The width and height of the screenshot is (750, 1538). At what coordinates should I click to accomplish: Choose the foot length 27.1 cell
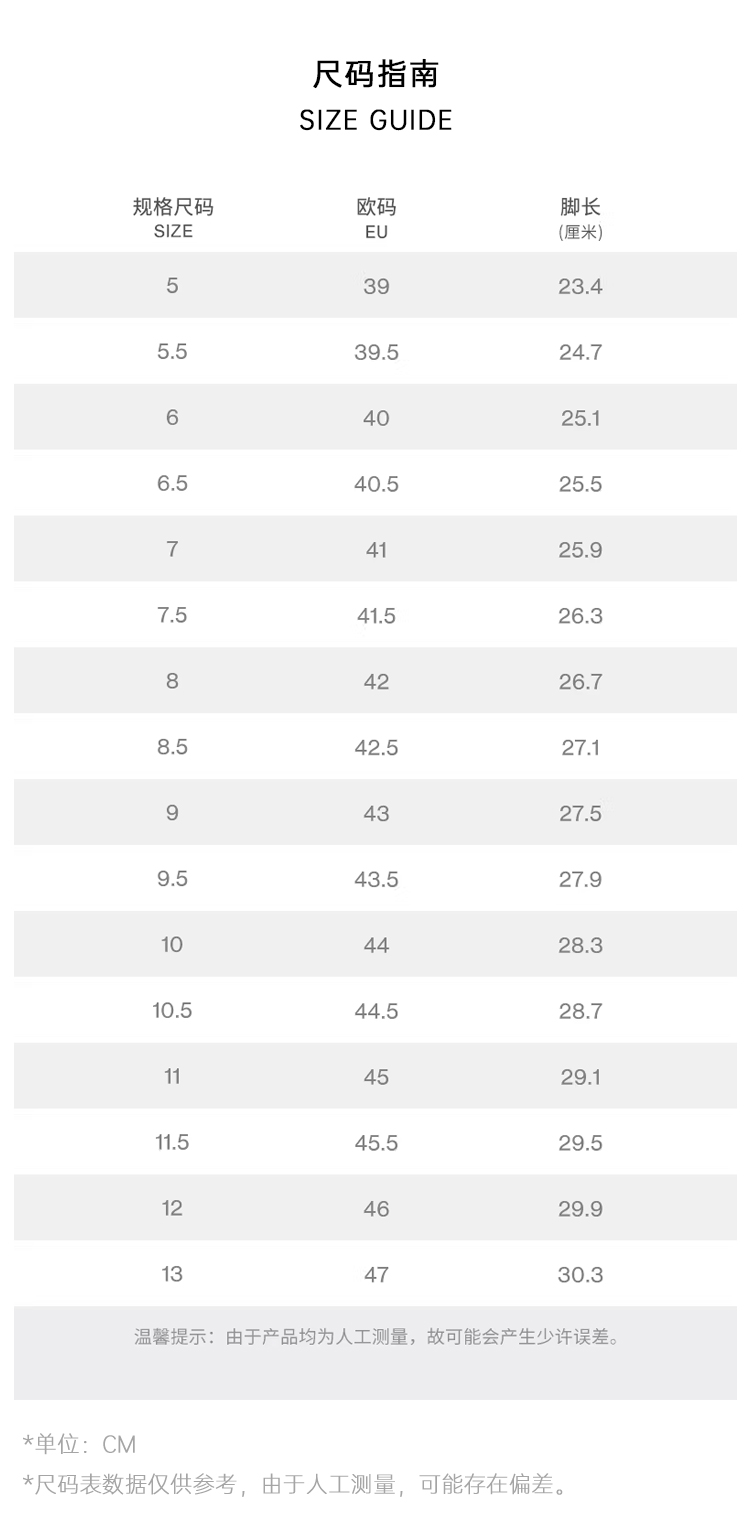580,747
